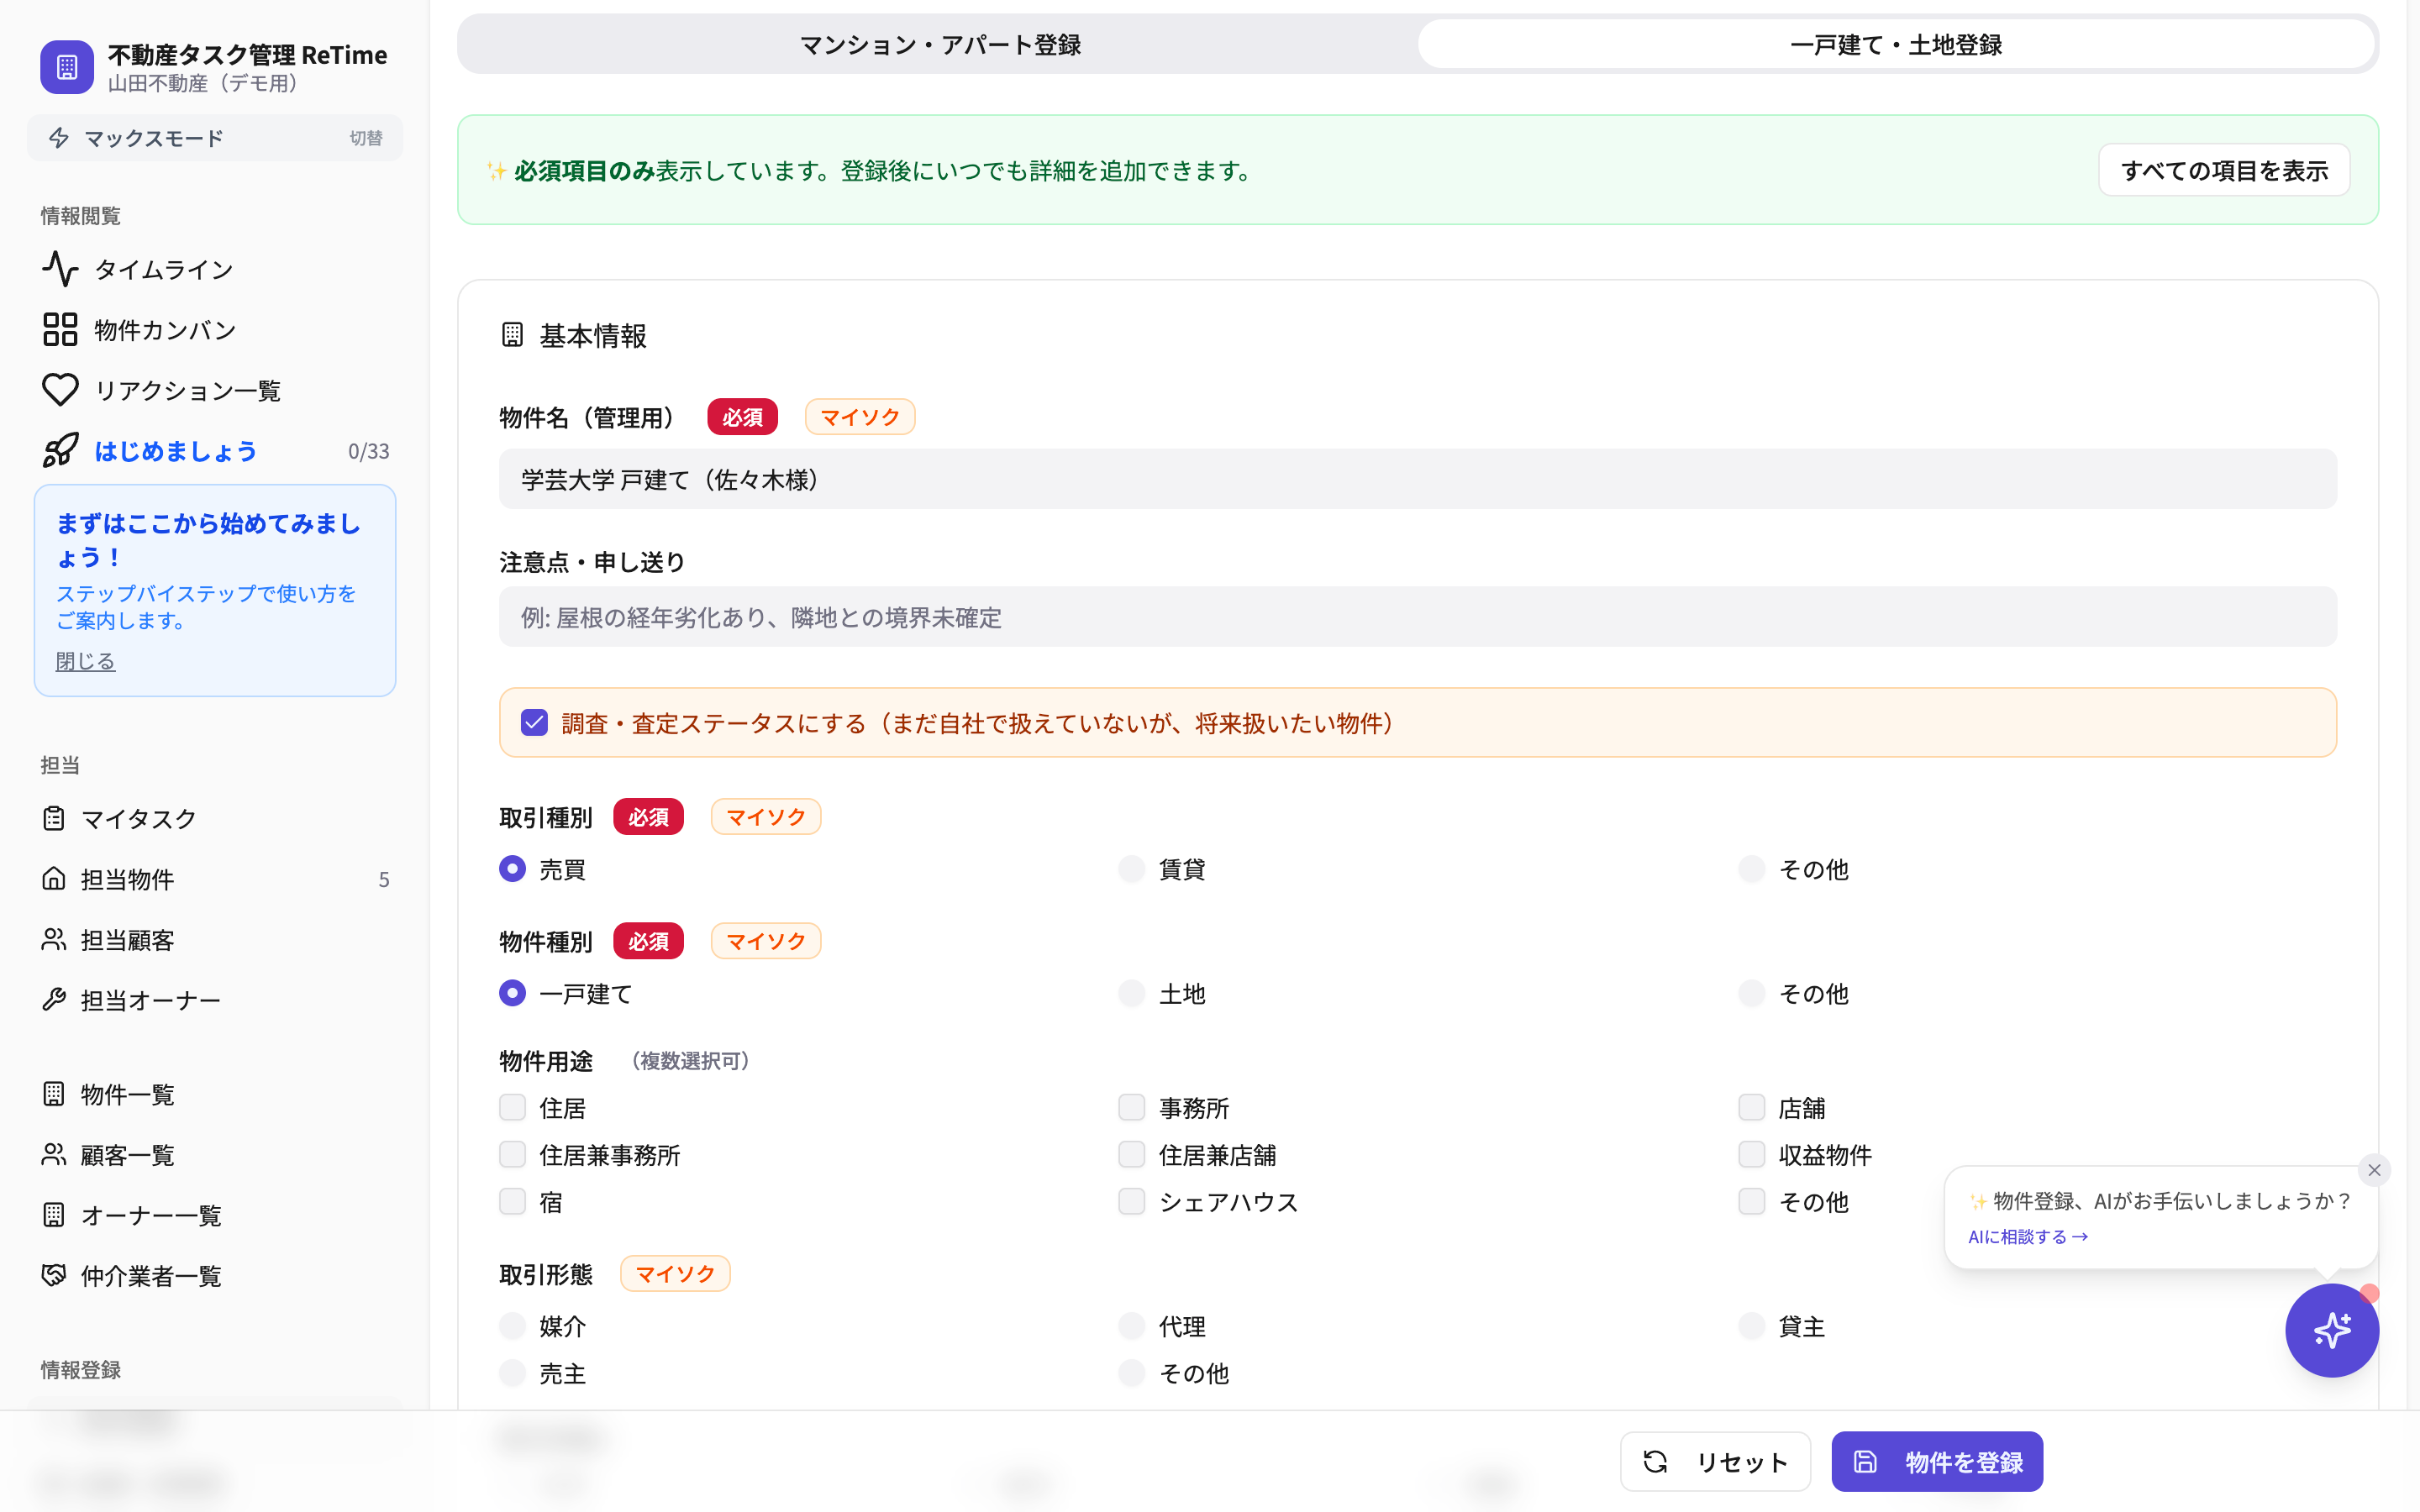The width and height of the screenshot is (2420, 1512).
Task: Select その他 under 取引形態
Action: pos(1131,1373)
